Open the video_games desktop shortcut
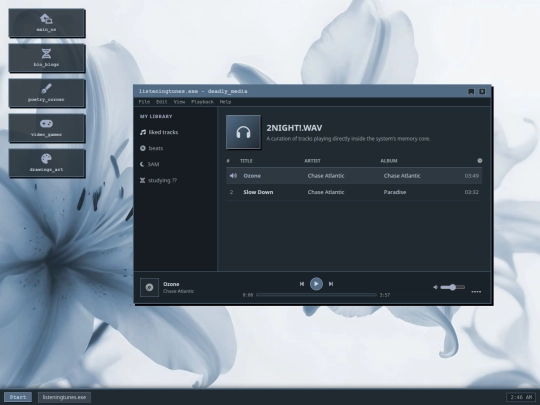This screenshot has width=540, height=405. pos(47,128)
